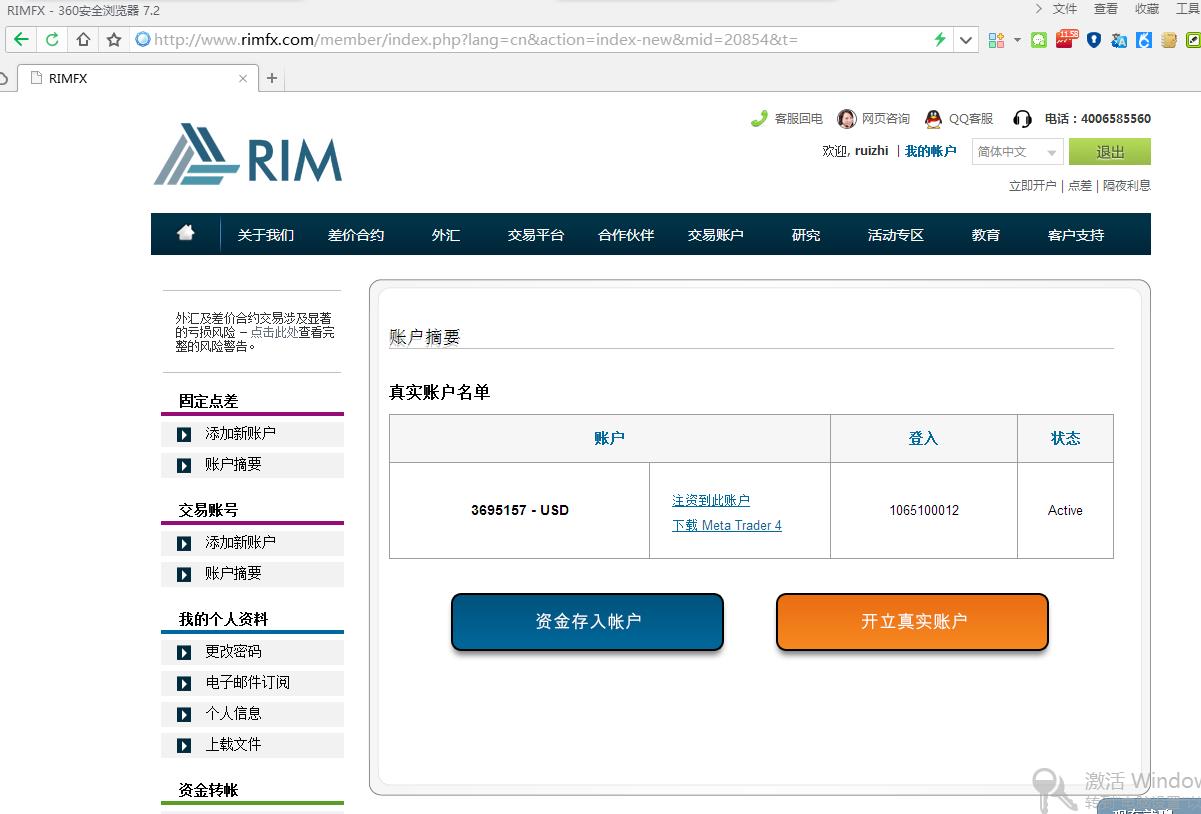The width and height of the screenshot is (1201, 814).
Task: Click the RIM logo
Action: [x=248, y=154]
